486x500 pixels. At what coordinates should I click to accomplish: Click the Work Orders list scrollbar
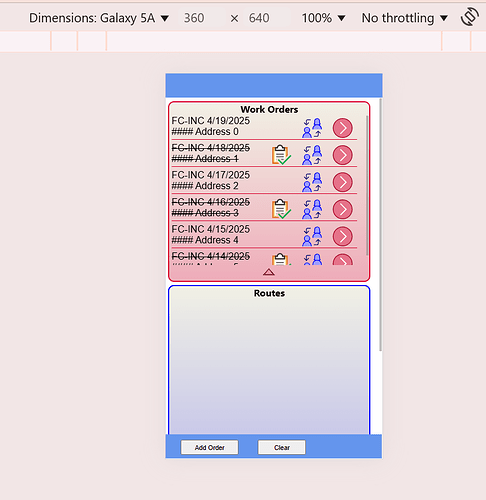(367, 186)
